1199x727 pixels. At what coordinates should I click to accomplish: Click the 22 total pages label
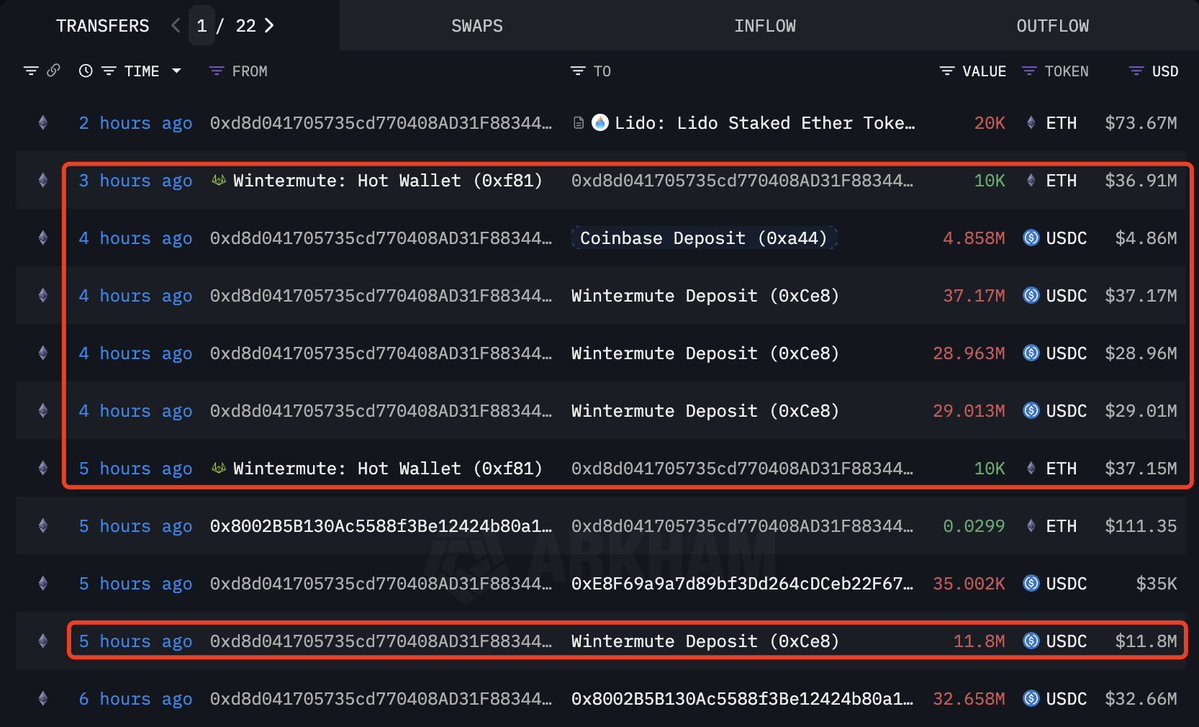pyautogui.click(x=245, y=26)
